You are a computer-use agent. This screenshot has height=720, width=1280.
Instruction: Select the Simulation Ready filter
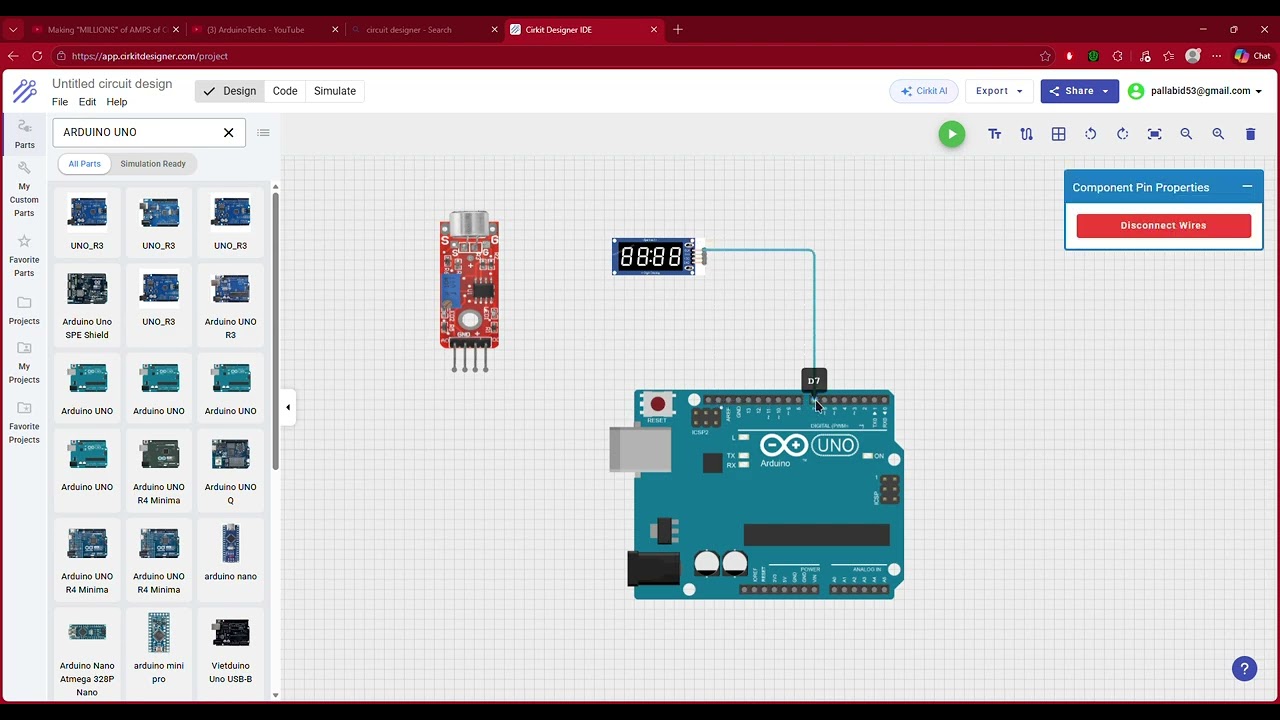pos(153,164)
